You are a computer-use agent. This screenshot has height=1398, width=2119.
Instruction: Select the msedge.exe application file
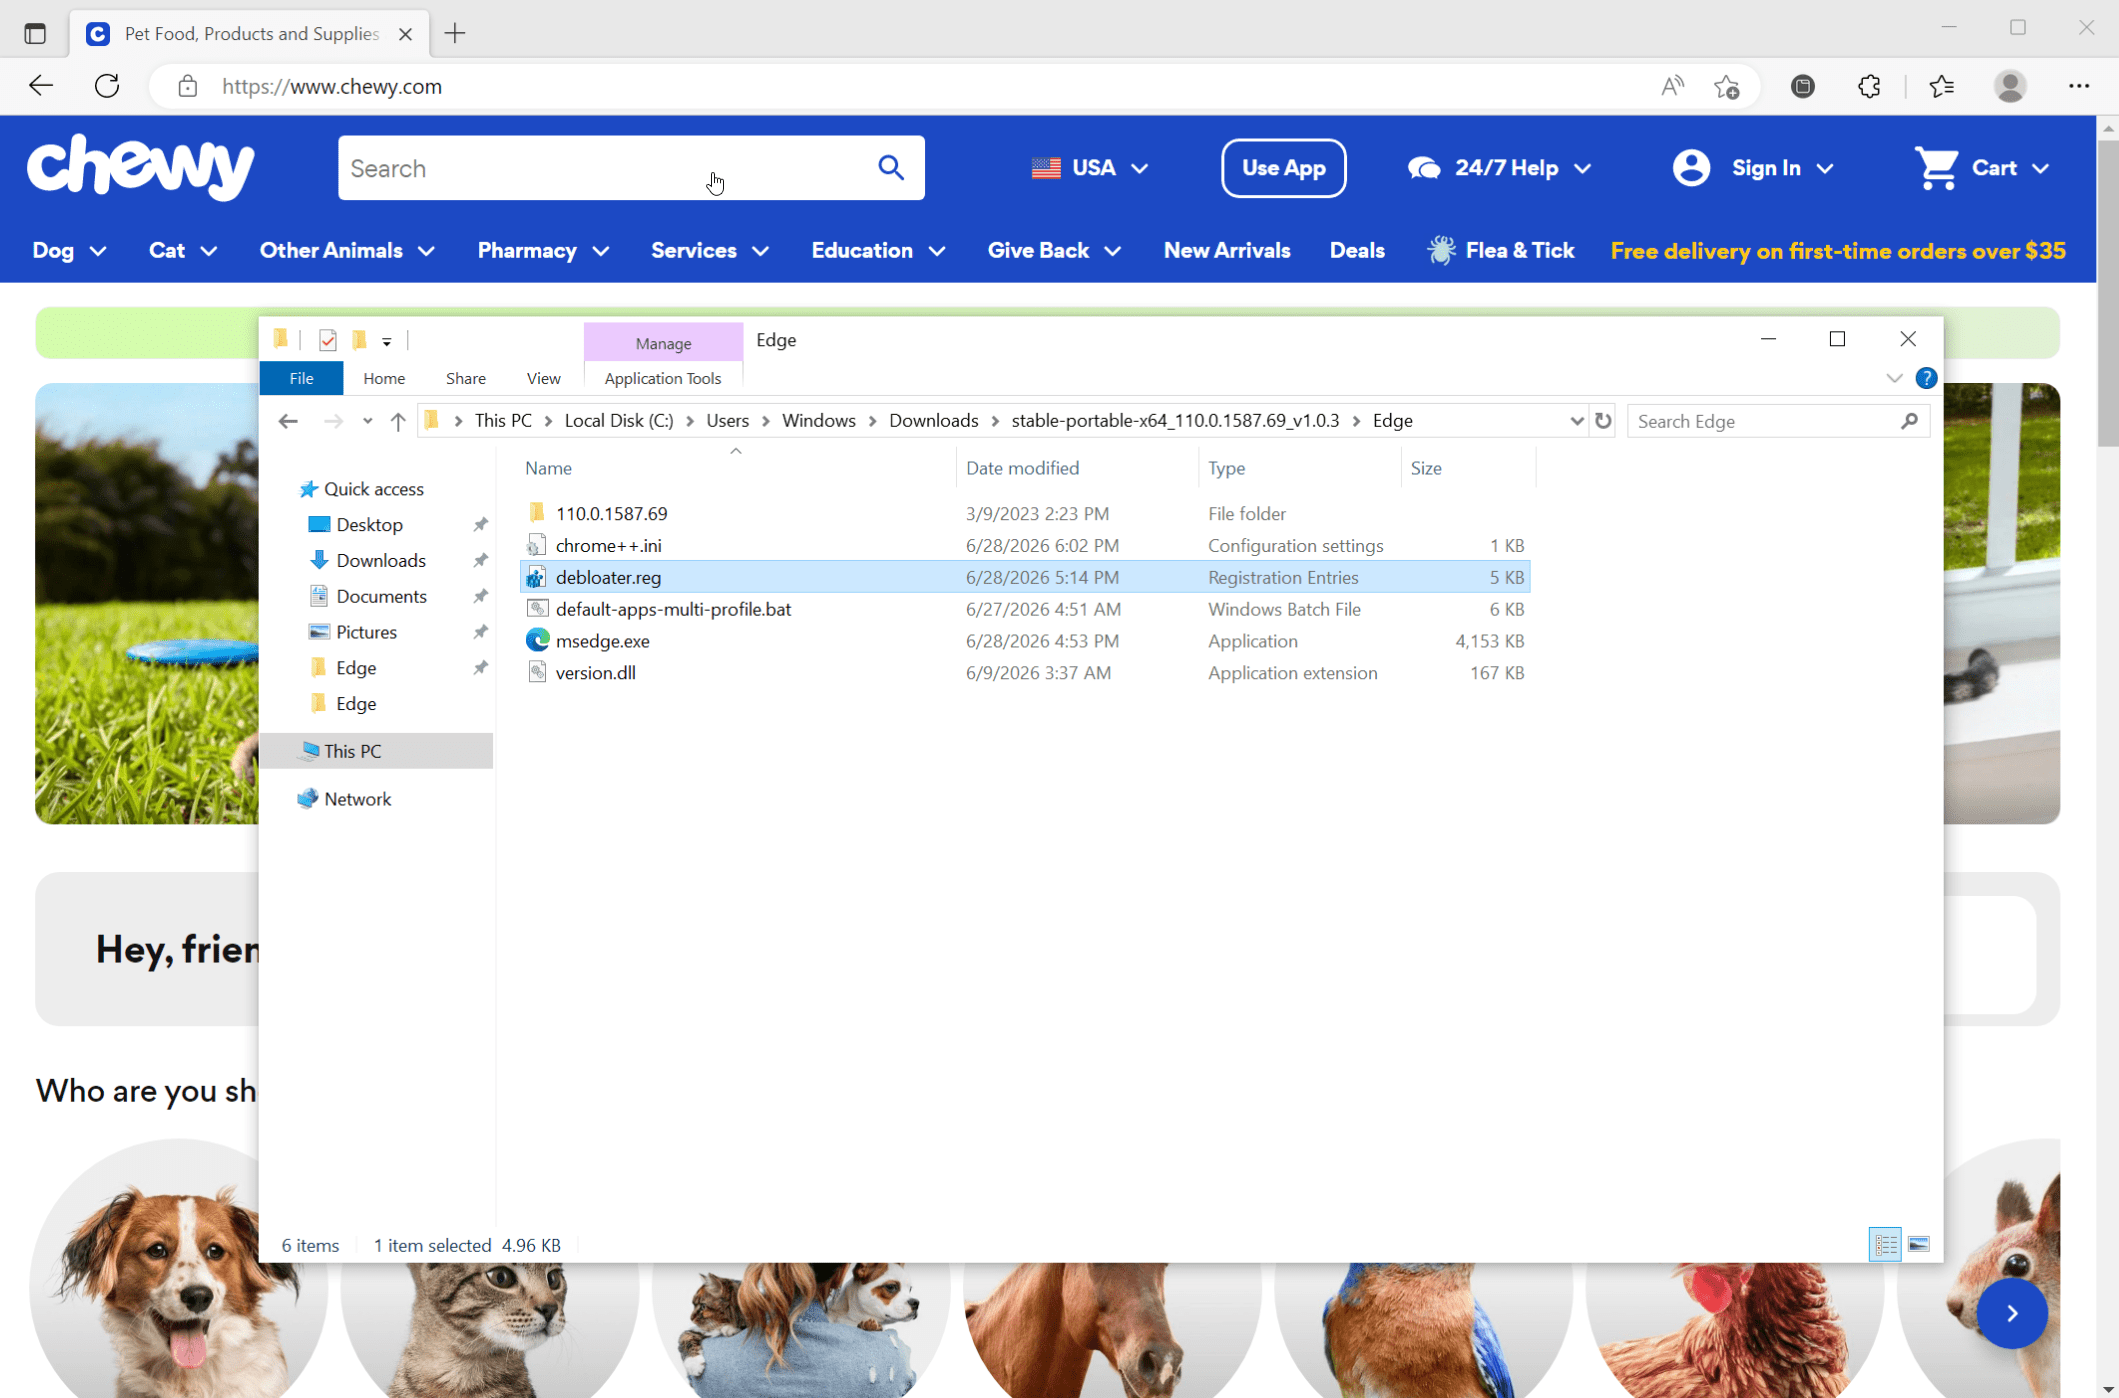pyautogui.click(x=602, y=641)
